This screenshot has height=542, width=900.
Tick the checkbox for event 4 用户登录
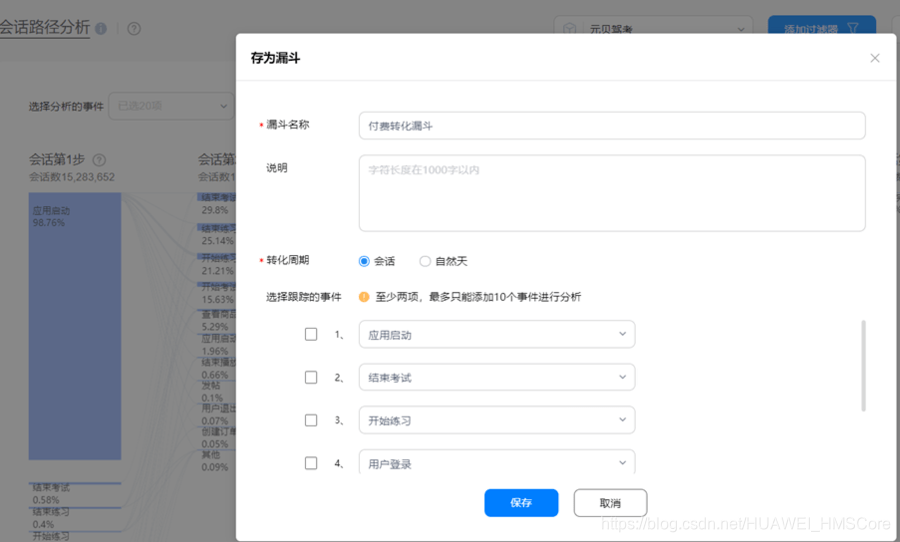coord(311,463)
